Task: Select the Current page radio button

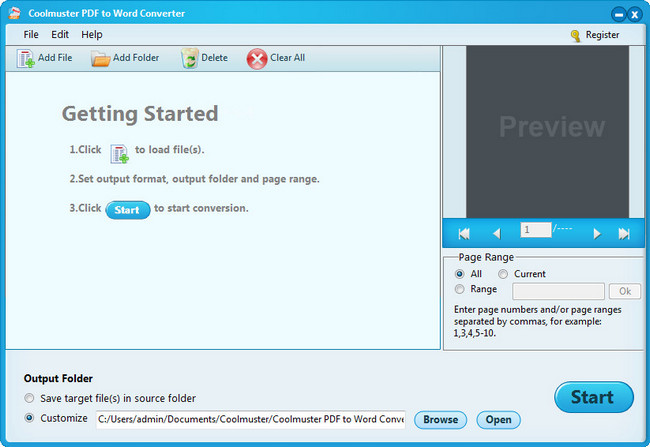Action: tap(503, 274)
